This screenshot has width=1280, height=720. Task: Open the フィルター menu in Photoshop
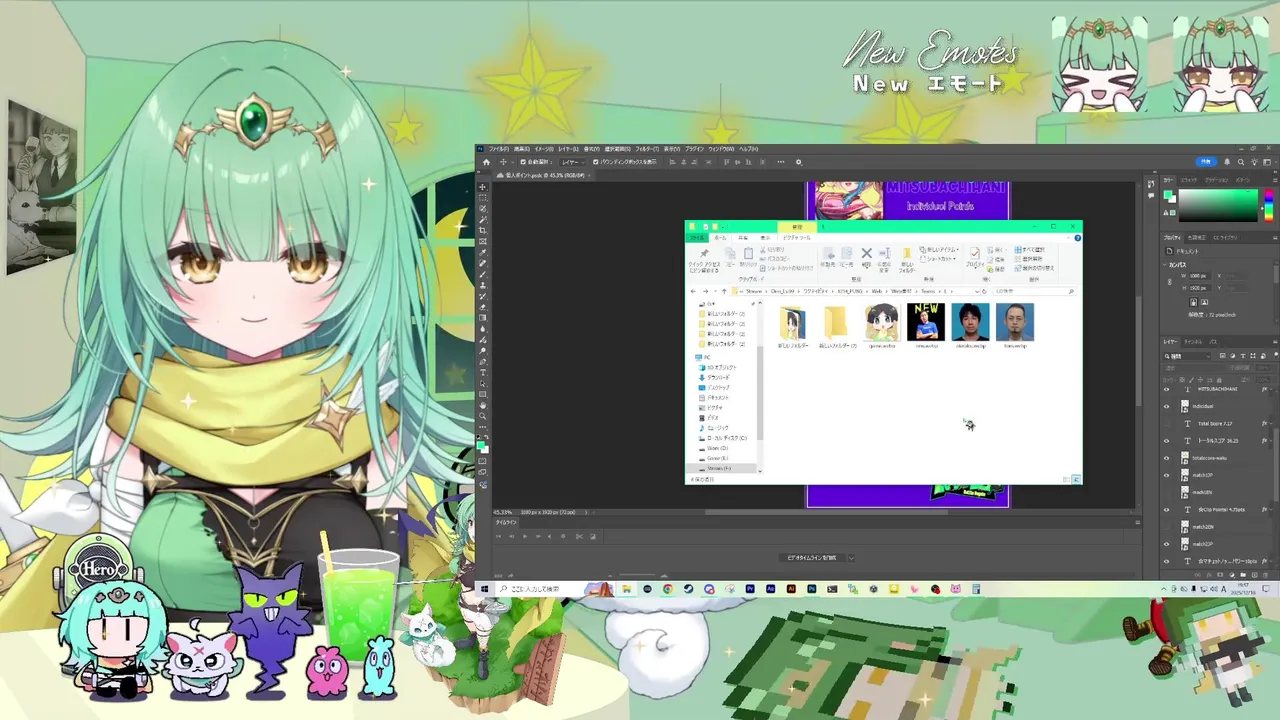[x=647, y=149]
